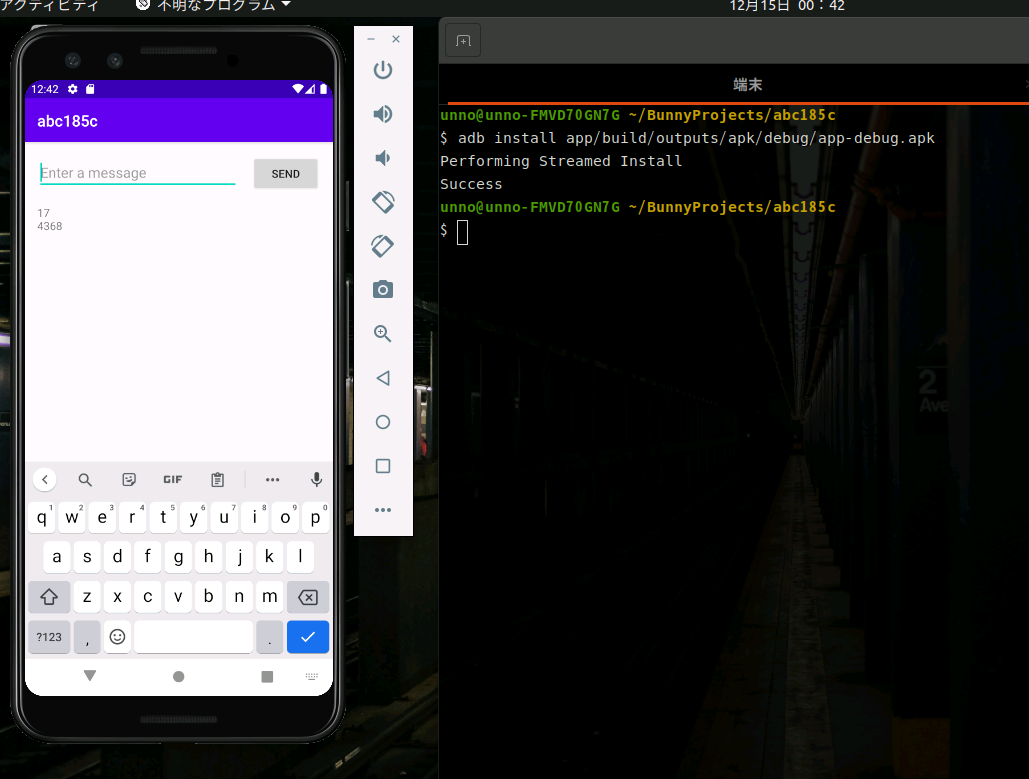Tap the keyboard backspace key
The image size is (1029, 779).
[x=308, y=597]
